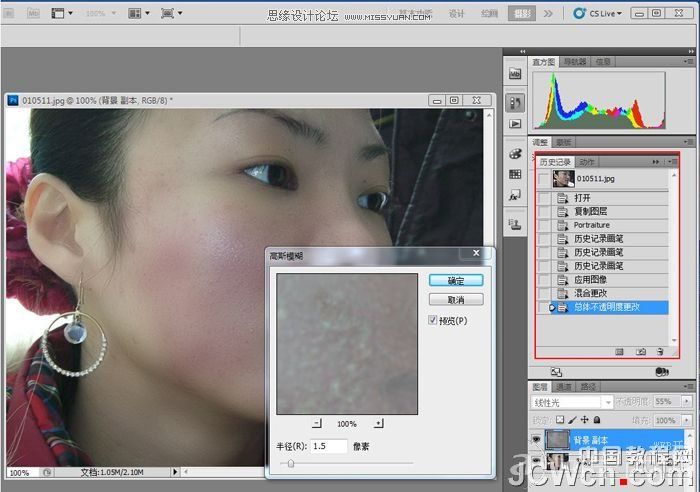Open the fill 100% slider arrow
Image resolution: width=700 pixels, height=492 pixels.
click(687, 420)
